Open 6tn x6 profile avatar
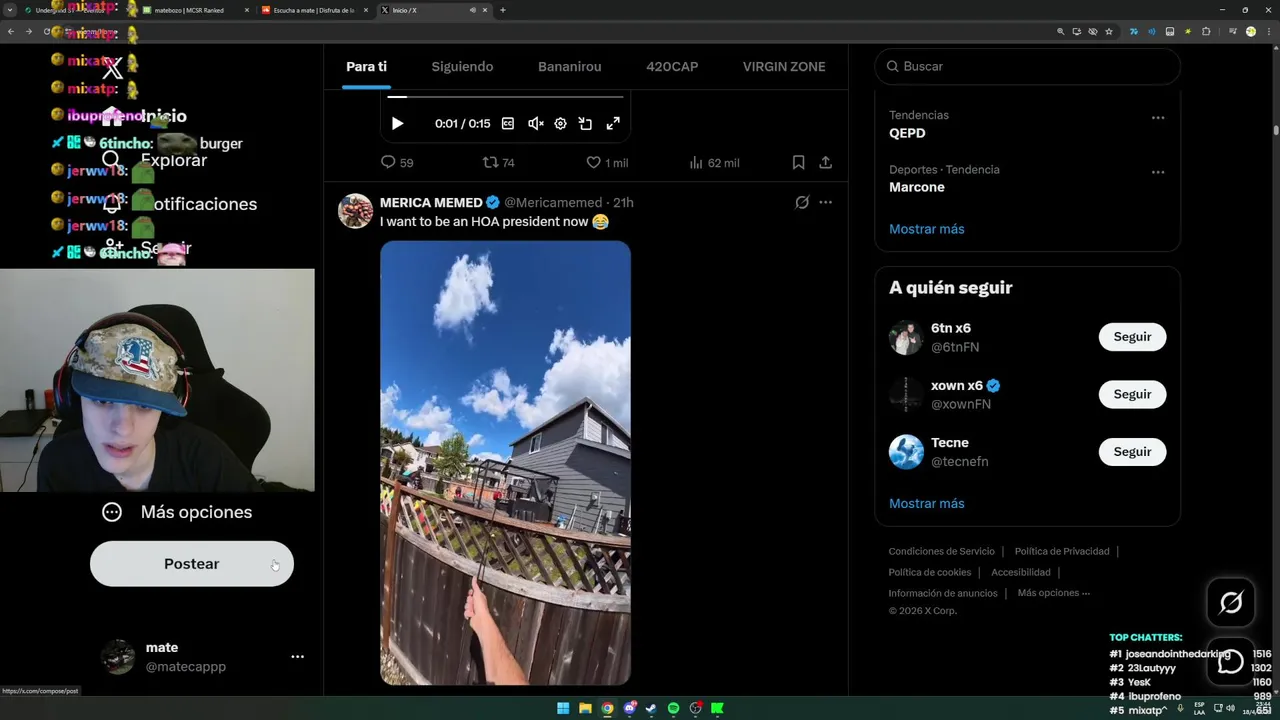Image resolution: width=1280 pixels, height=720 pixels. (906, 337)
